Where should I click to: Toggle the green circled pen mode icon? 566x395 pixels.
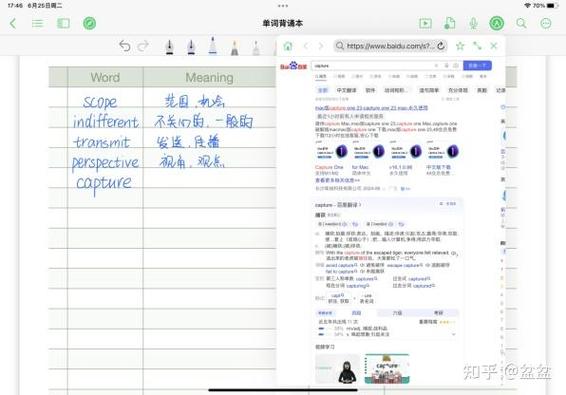click(497, 23)
